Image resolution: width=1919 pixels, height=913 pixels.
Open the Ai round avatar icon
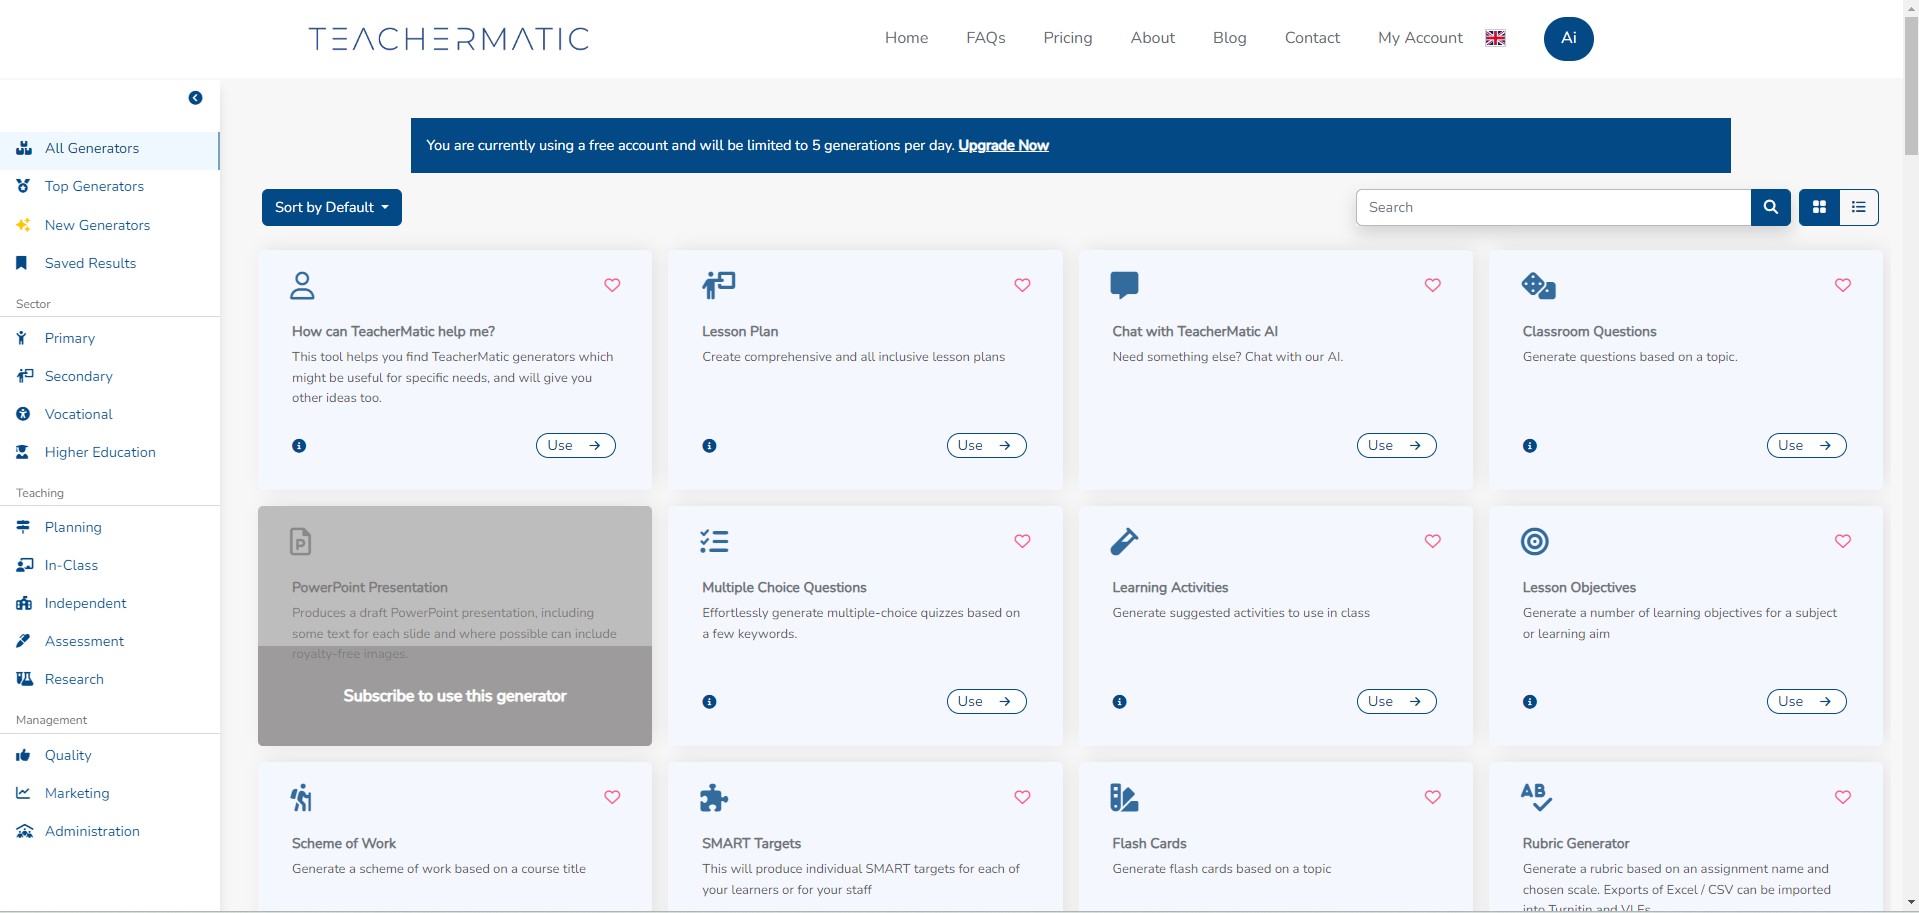pos(1568,38)
